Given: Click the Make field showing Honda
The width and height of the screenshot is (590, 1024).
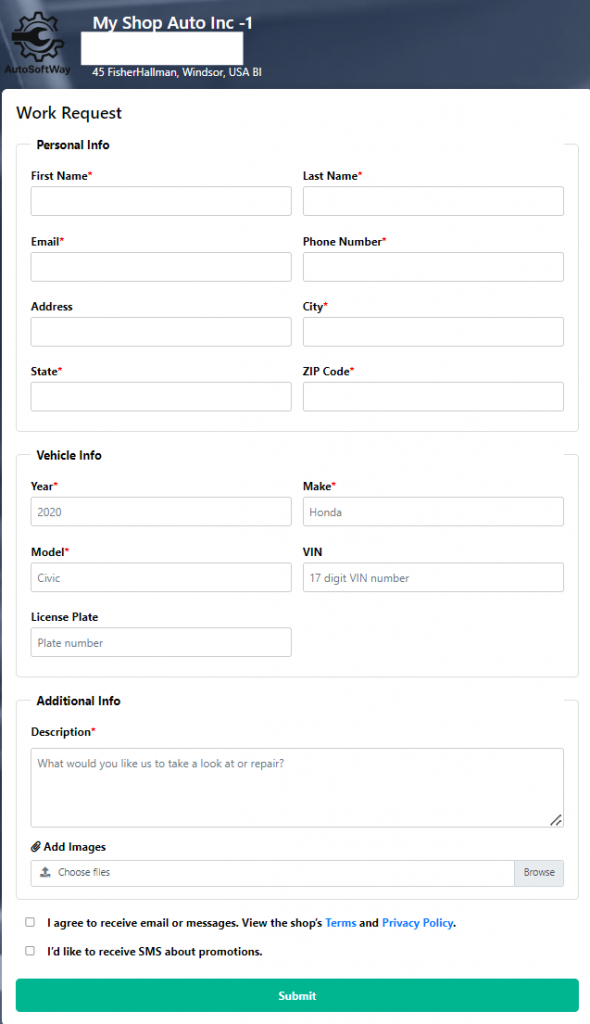Looking at the screenshot, I should [433, 512].
